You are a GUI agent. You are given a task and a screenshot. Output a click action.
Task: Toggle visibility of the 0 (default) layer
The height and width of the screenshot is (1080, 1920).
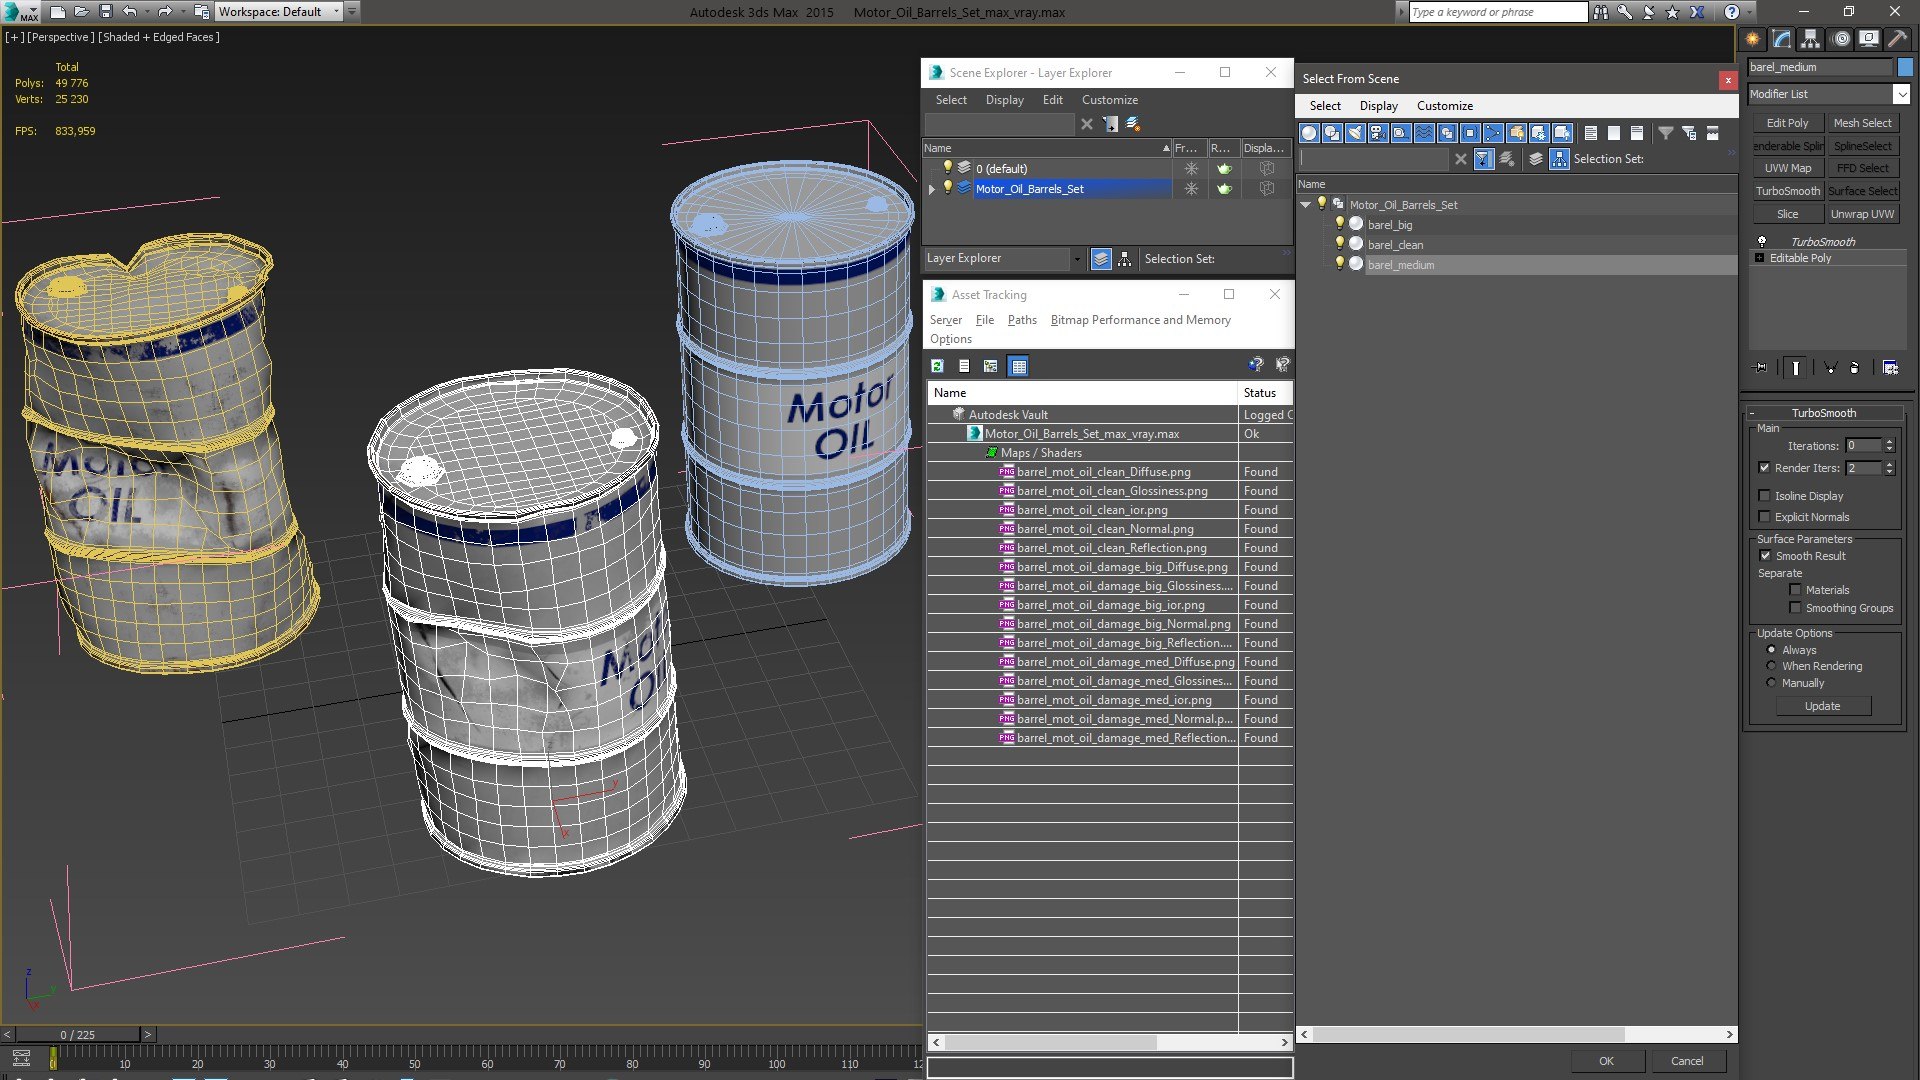click(x=948, y=168)
